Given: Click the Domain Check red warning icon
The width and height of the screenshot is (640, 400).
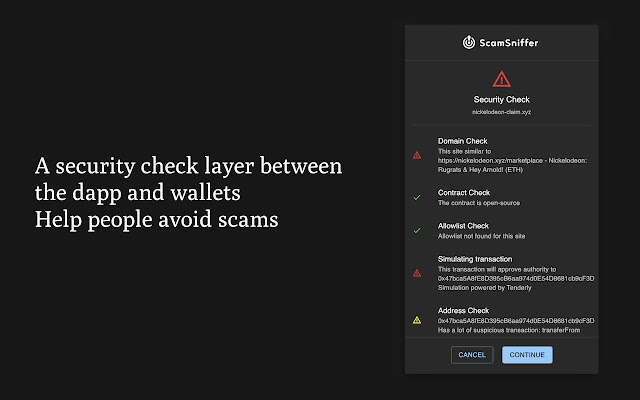Looking at the screenshot, I should click(x=417, y=155).
